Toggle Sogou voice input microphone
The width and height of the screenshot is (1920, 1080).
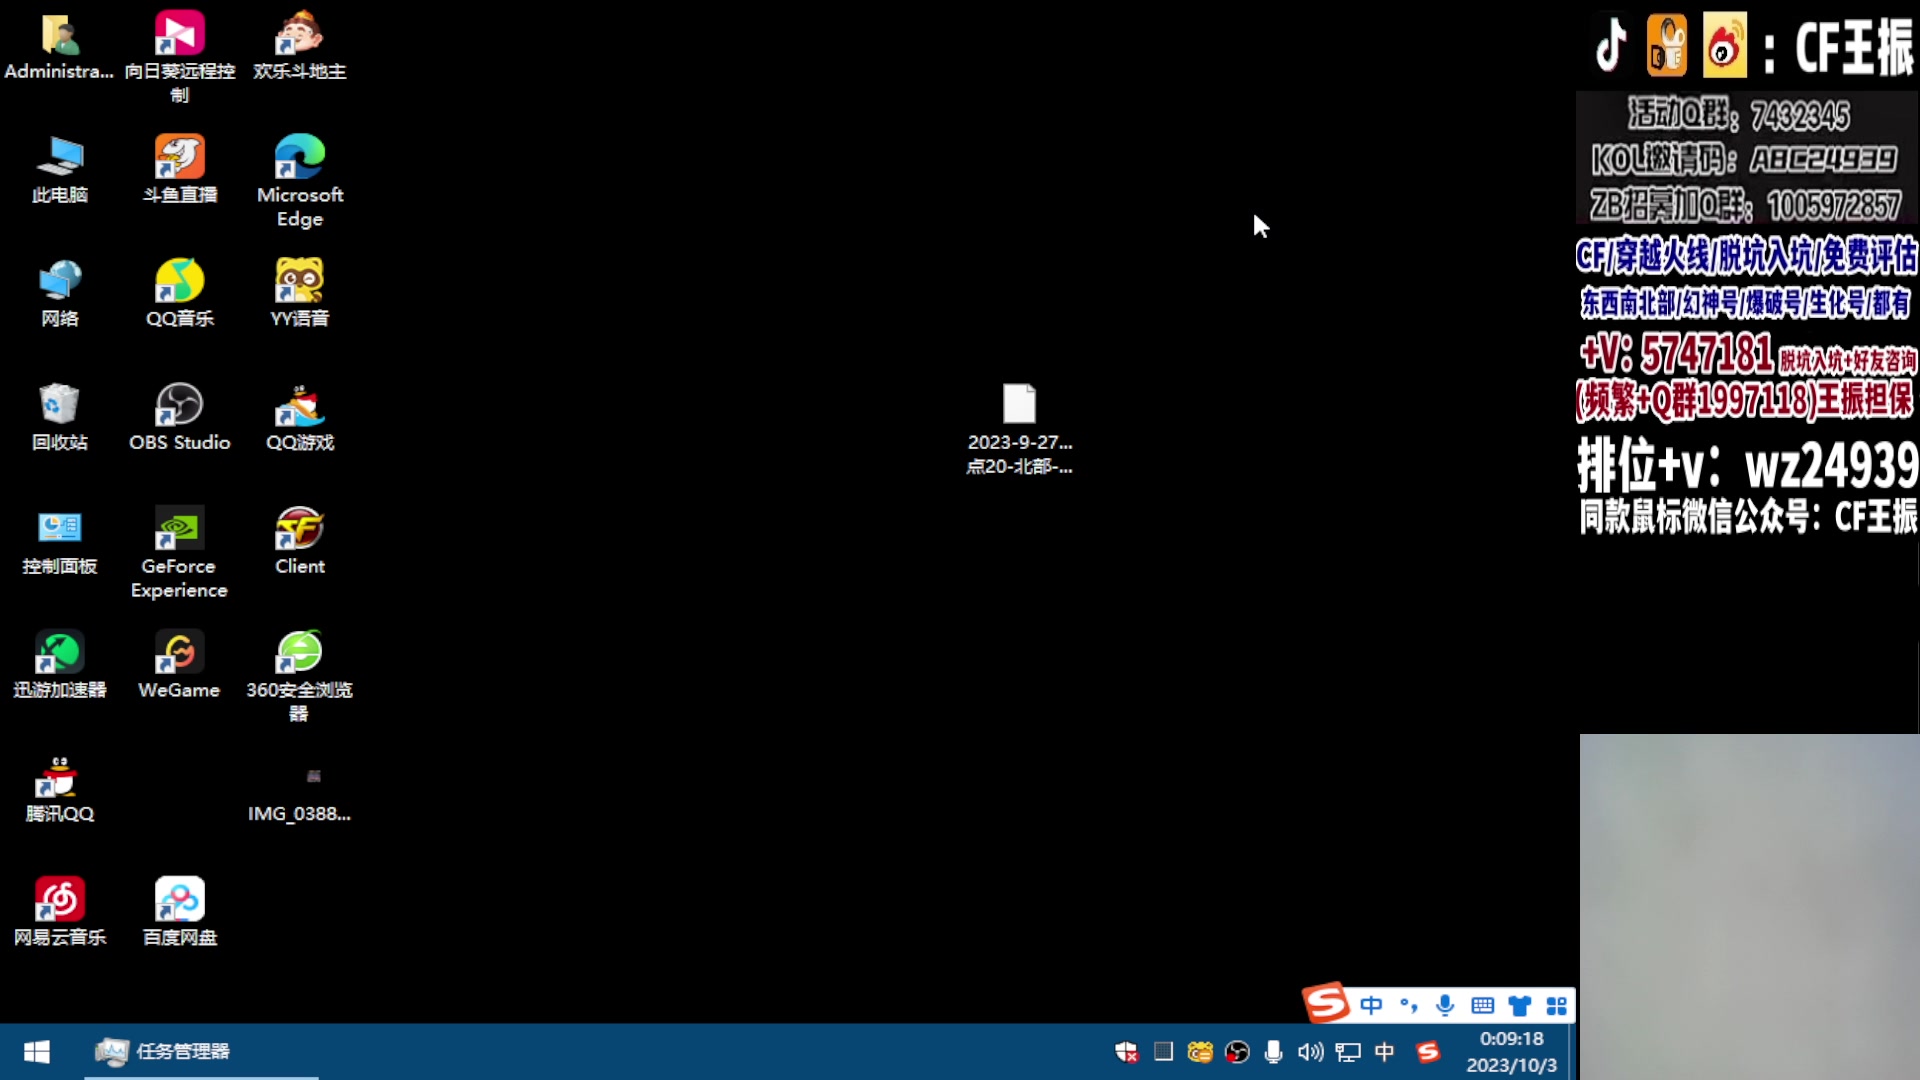coord(1445,1005)
